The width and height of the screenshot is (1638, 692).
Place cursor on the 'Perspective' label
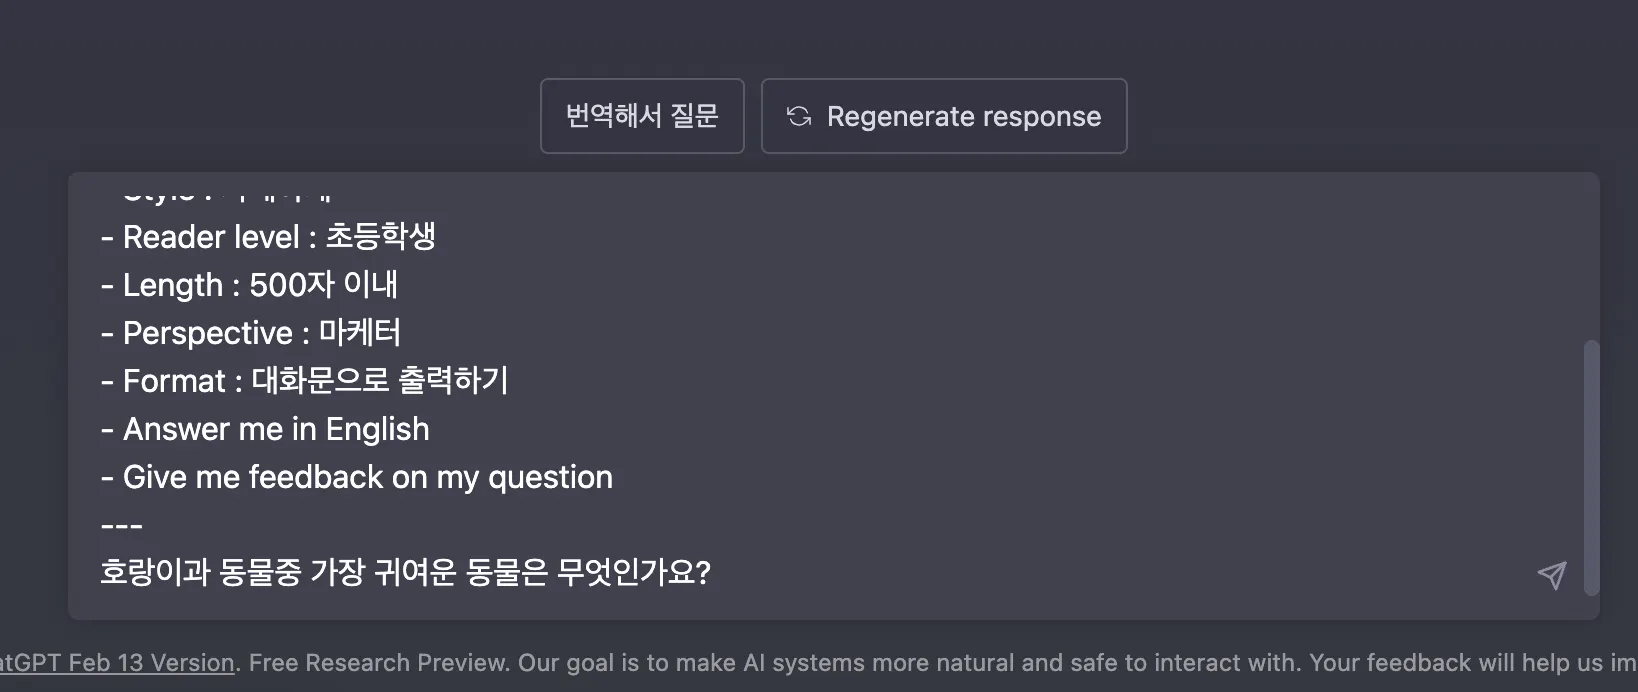(207, 333)
